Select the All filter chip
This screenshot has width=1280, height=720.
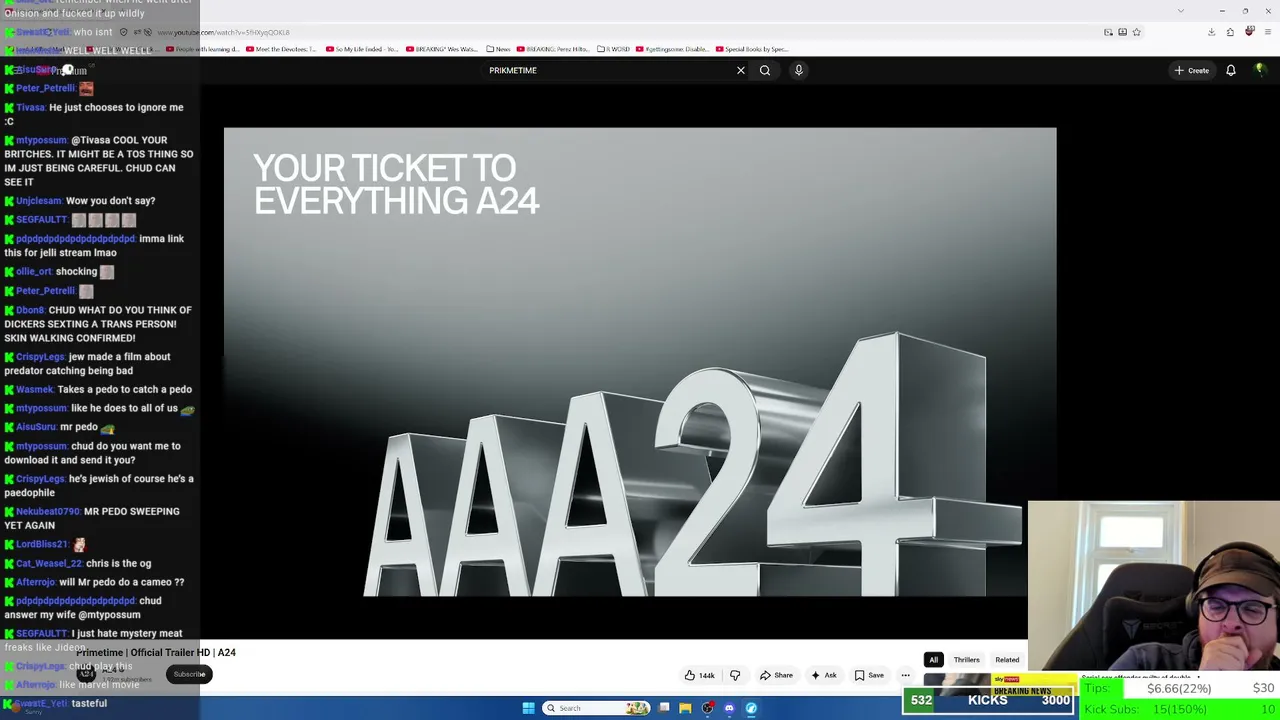coord(933,660)
